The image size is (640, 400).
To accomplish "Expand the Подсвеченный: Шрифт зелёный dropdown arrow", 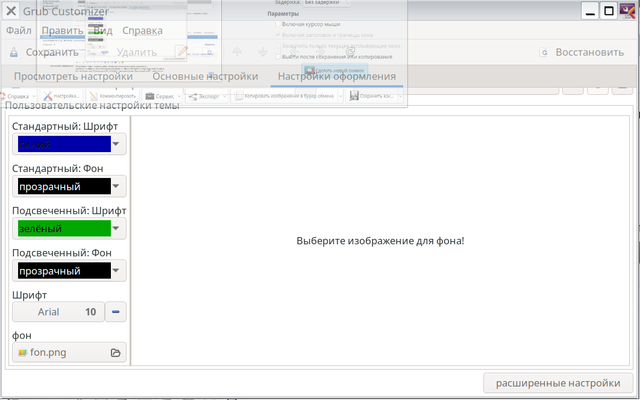I will pyautogui.click(x=116, y=229).
